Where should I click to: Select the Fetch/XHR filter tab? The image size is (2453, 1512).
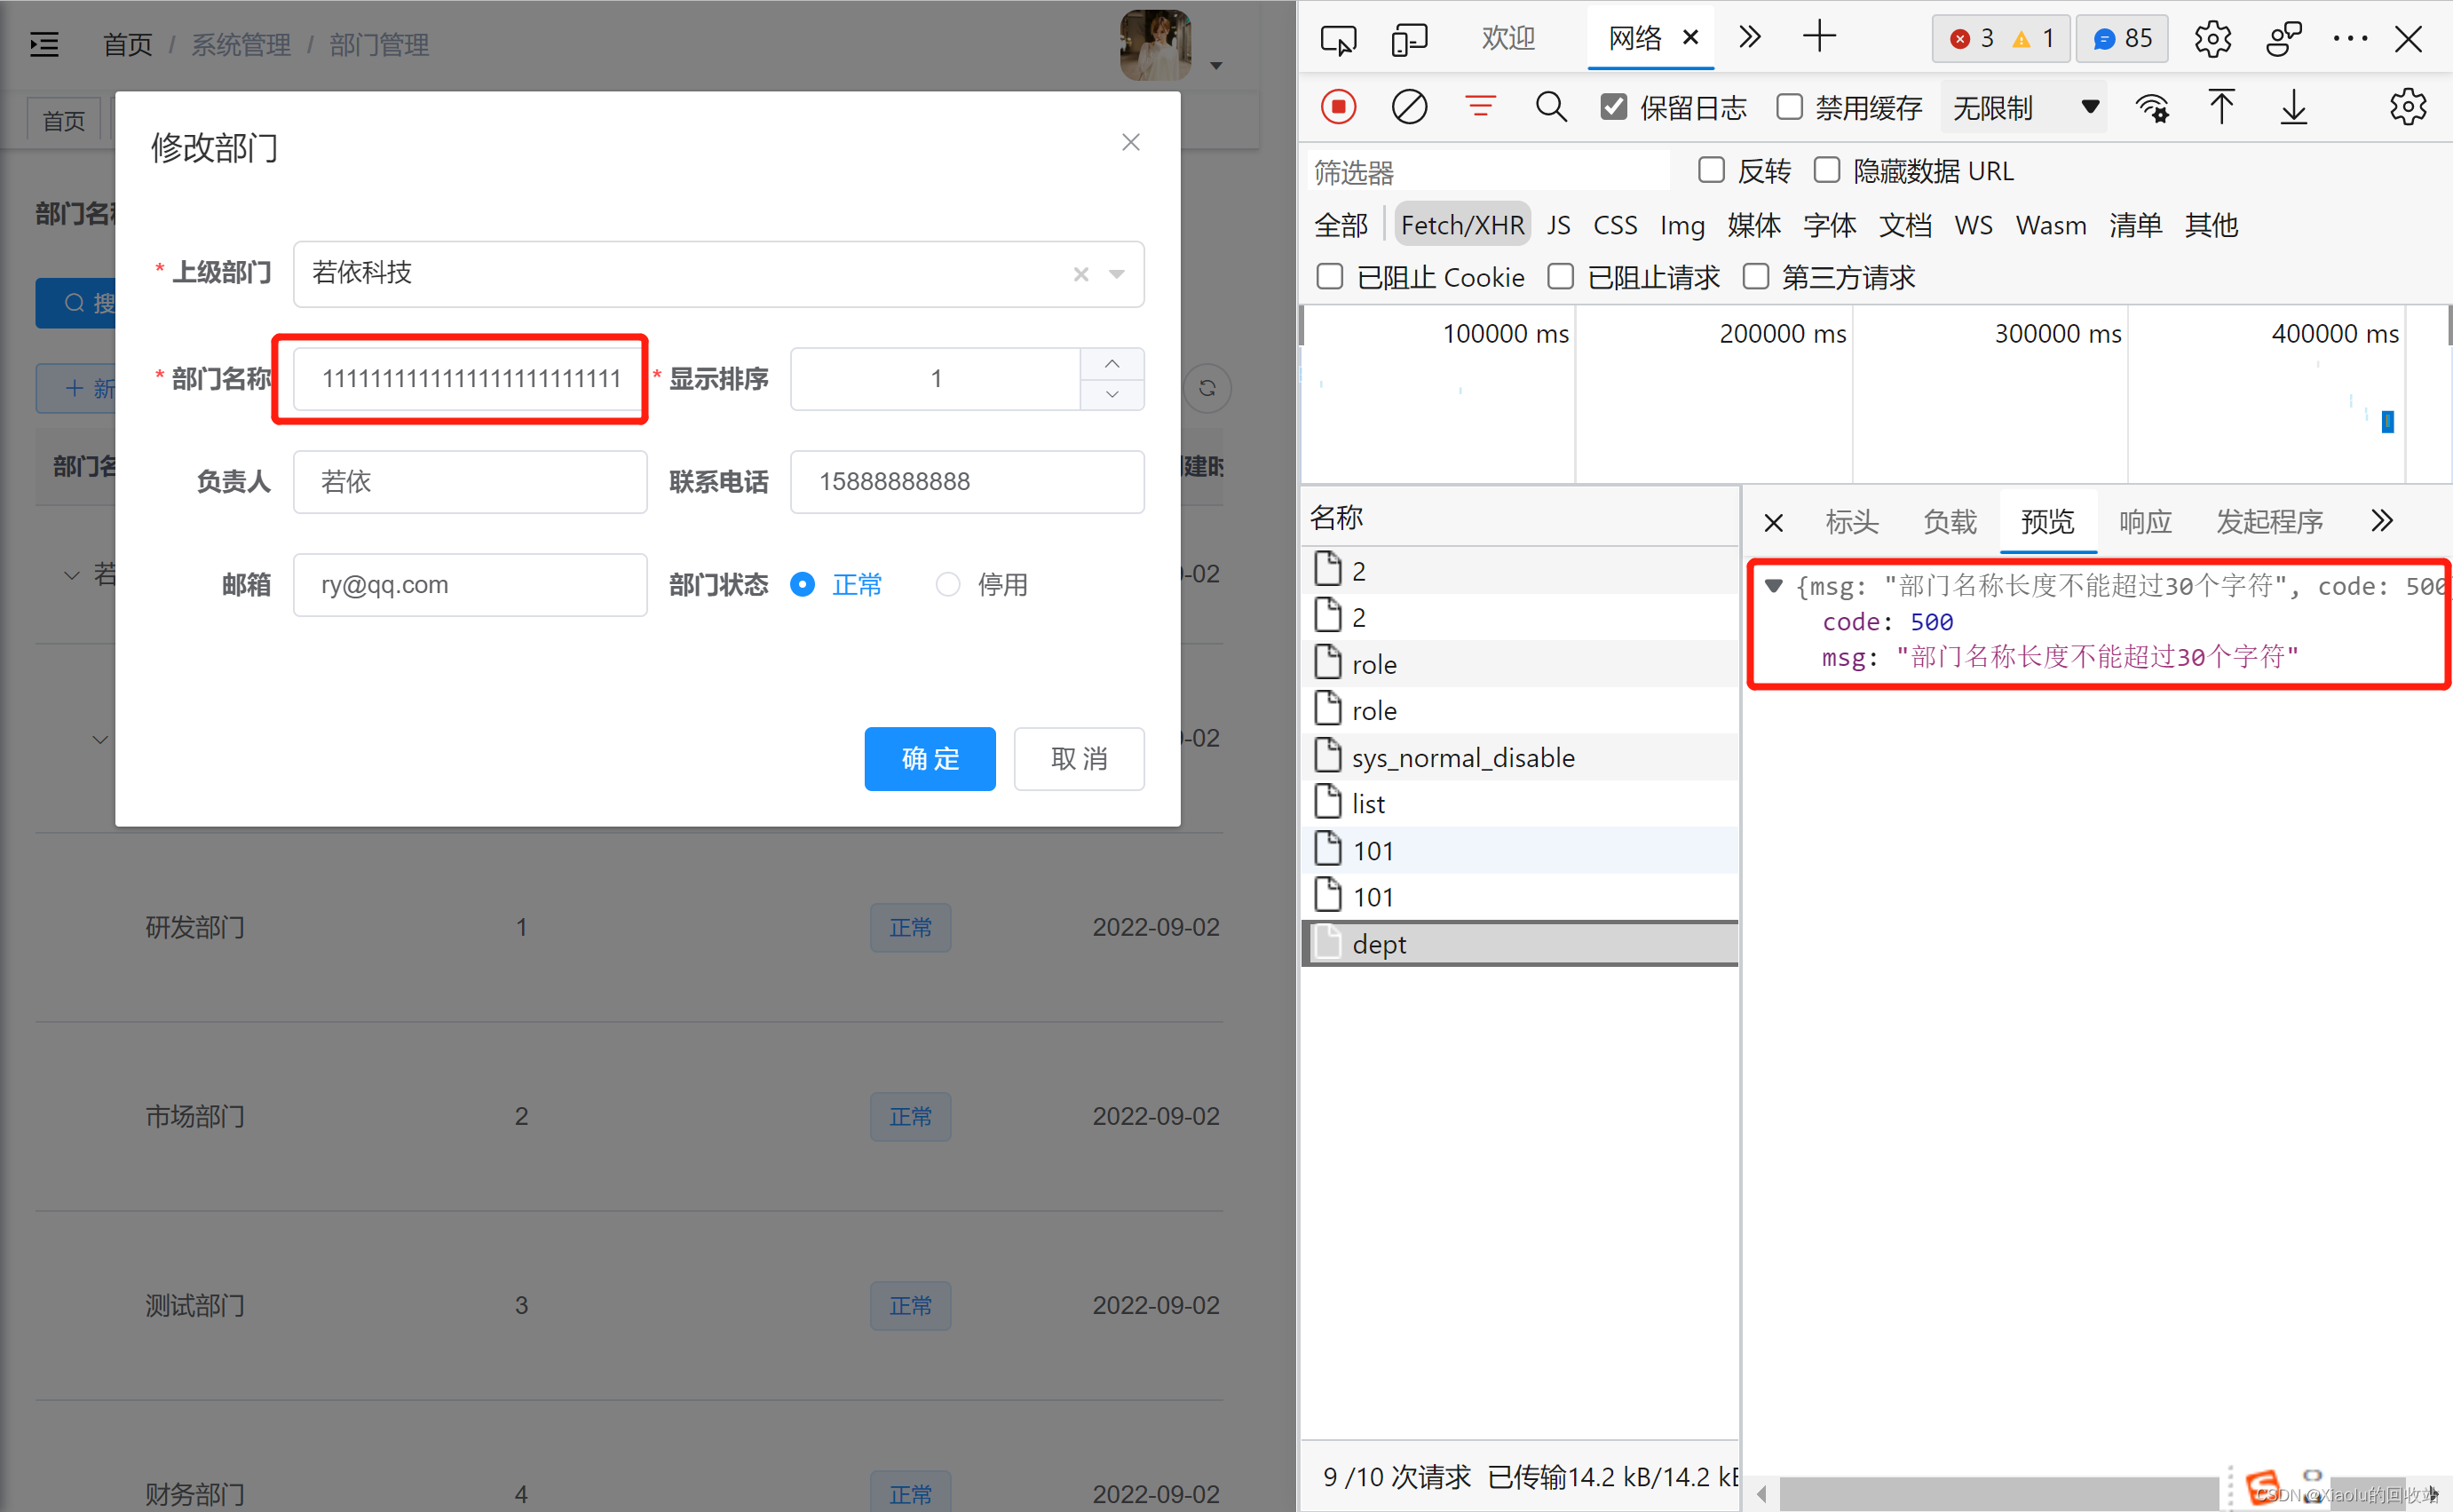click(1462, 224)
